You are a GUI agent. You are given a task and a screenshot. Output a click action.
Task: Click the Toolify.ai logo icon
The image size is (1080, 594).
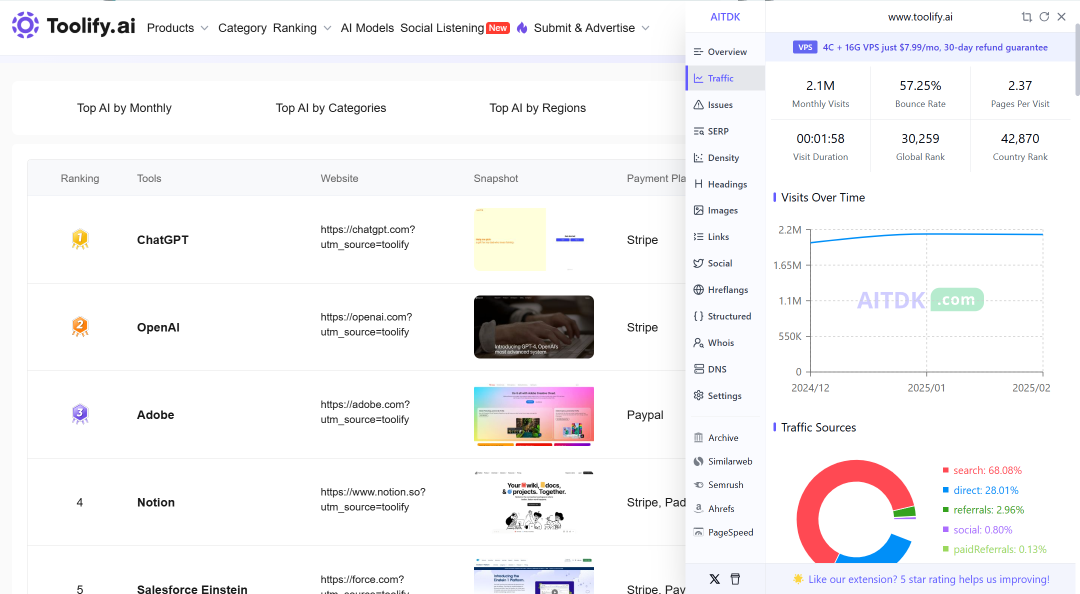25,25
